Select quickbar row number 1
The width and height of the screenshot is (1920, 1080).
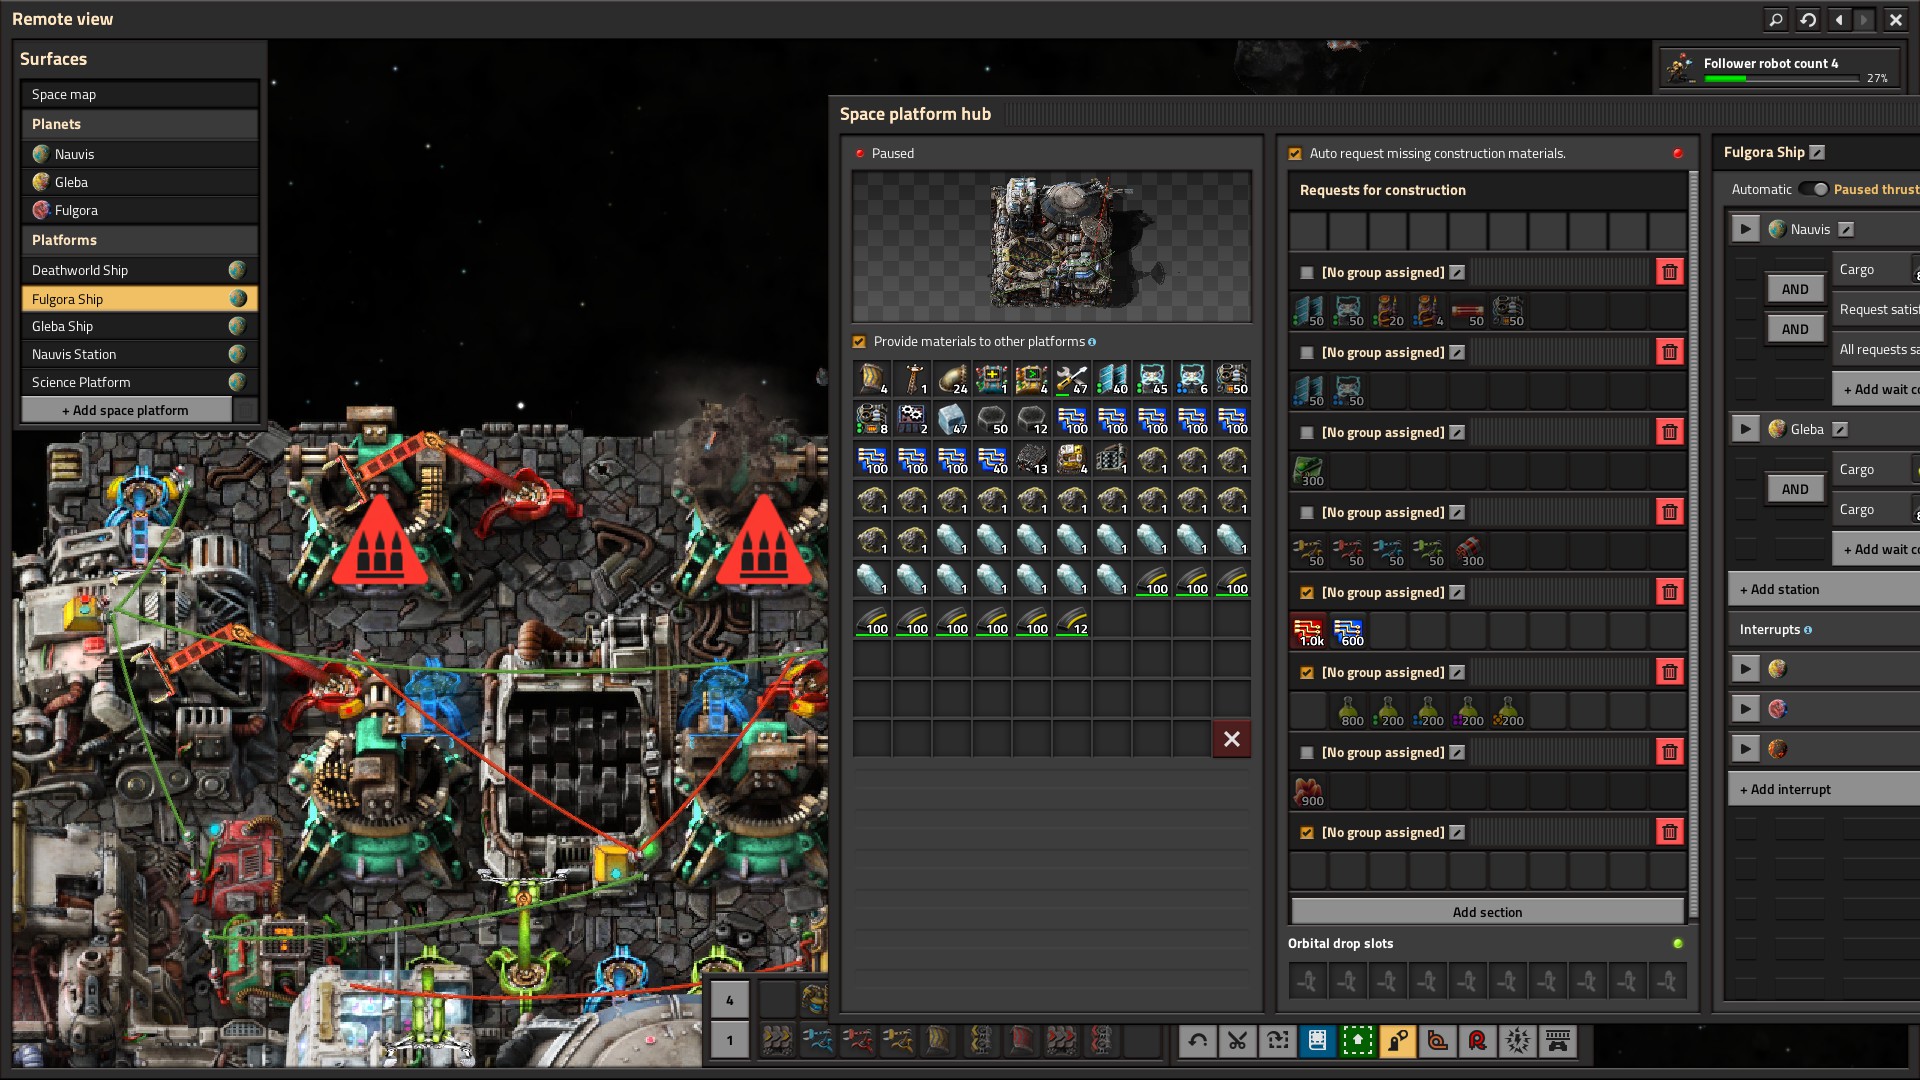tap(730, 1041)
